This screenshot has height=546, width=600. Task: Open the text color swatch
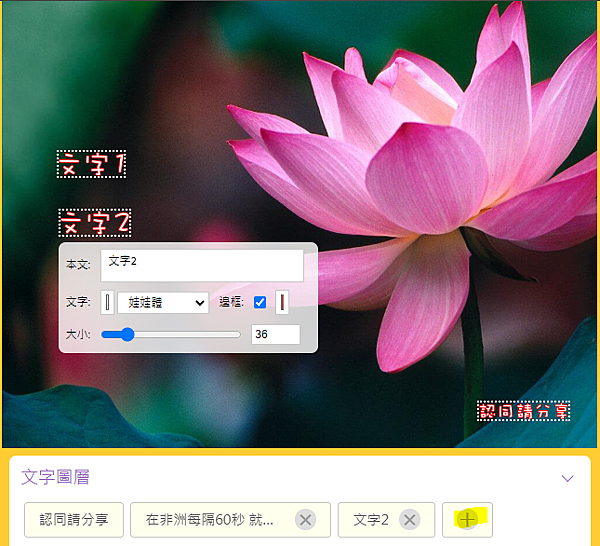107,303
